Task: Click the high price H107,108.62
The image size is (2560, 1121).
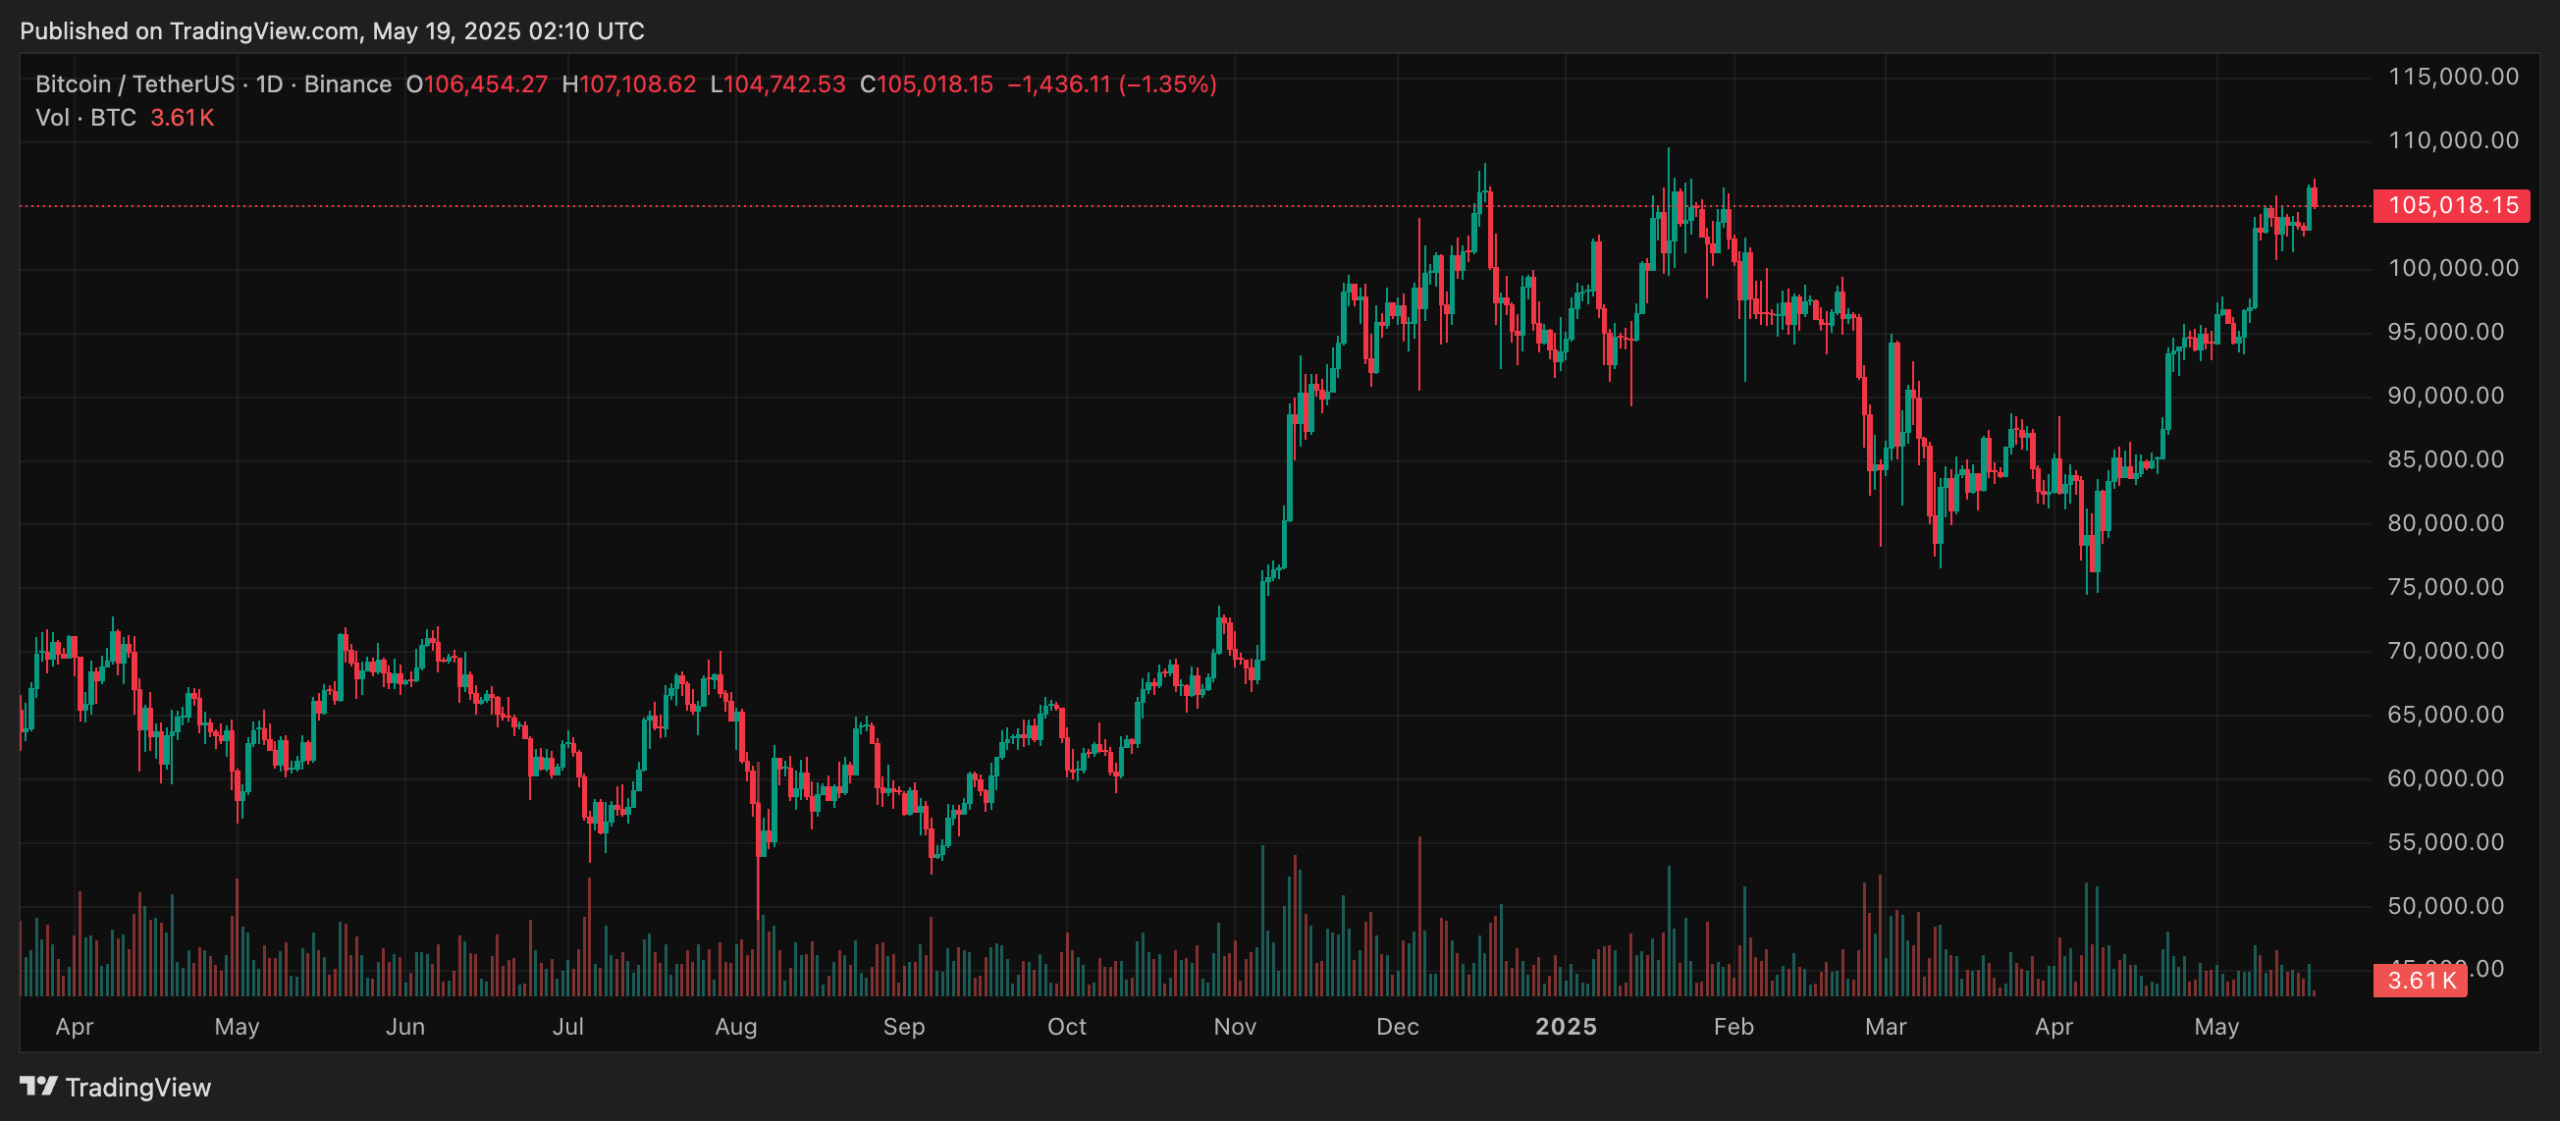Action: [628, 84]
